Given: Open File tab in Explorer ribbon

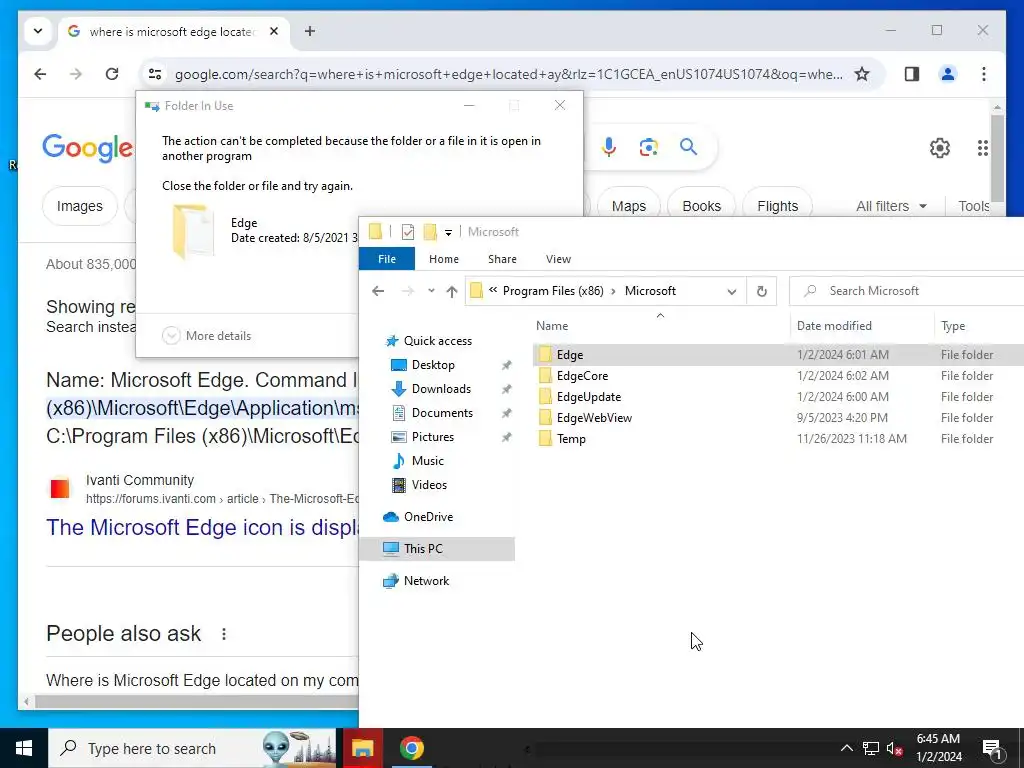Looking at the screenshot, I should (387, 259).
